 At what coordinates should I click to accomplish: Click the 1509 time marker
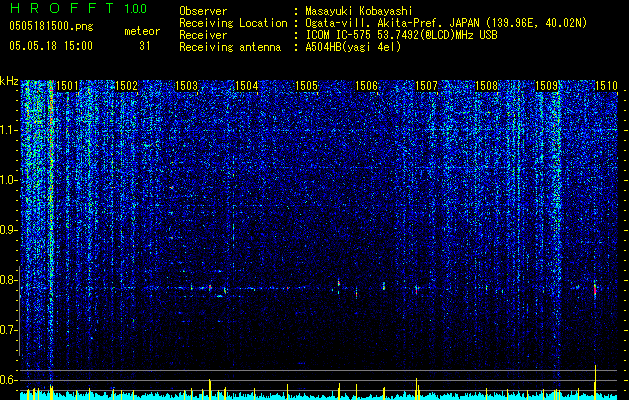(x=546, y=86)
